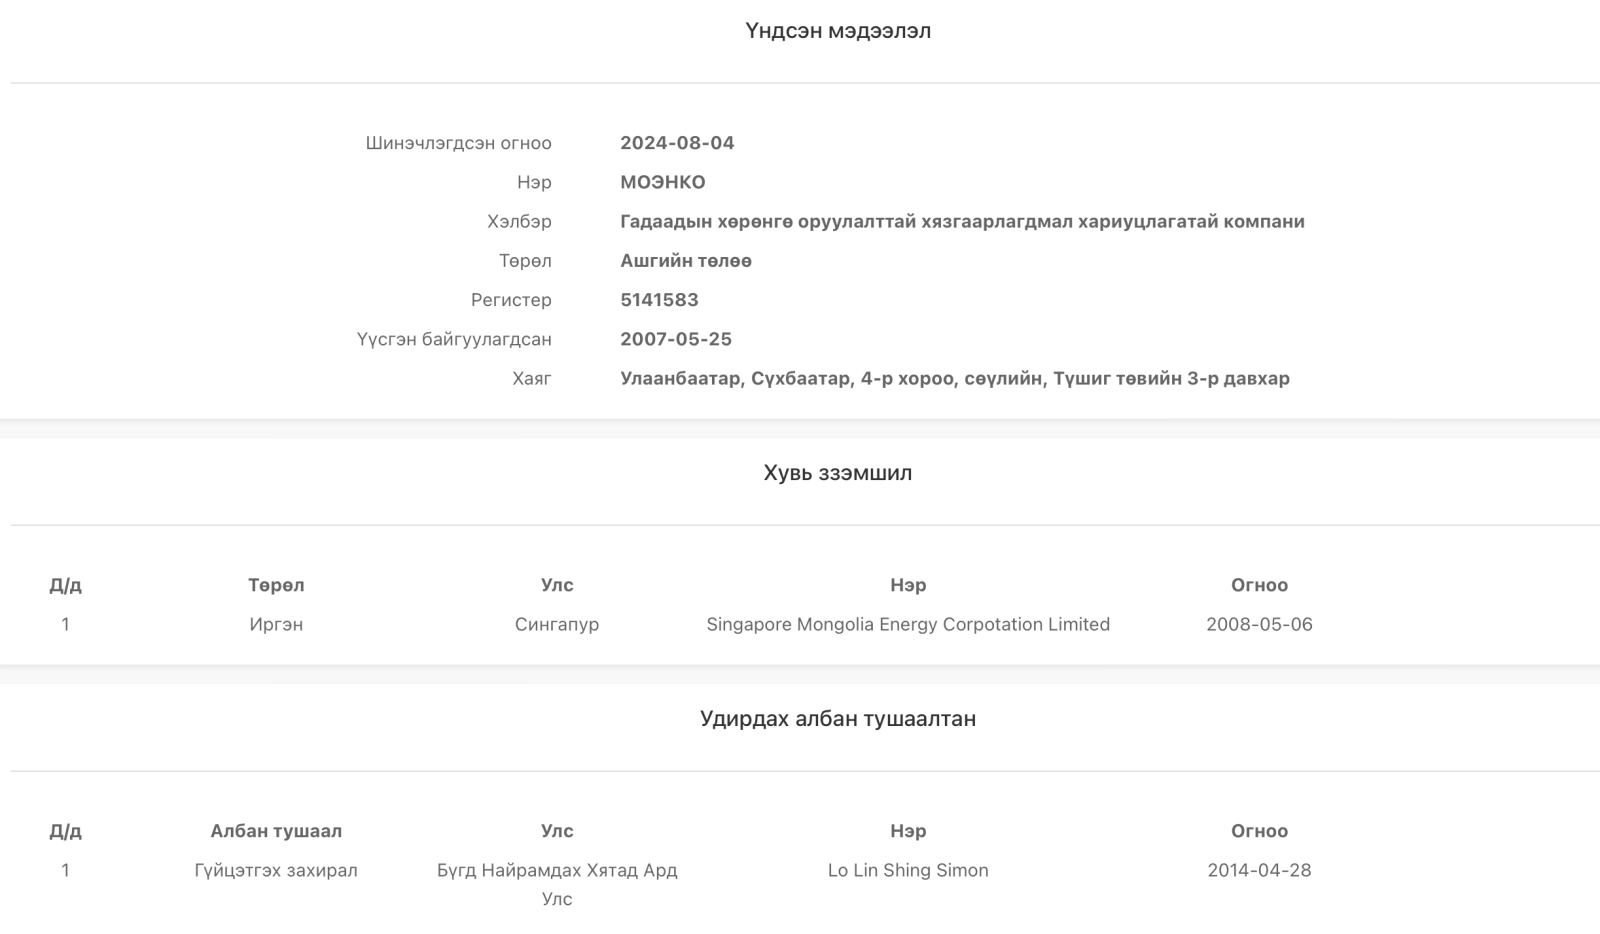Click the country cell 'Бүгд Найрамдах Хятад Ард Улс'

click(x=557, y=884)
